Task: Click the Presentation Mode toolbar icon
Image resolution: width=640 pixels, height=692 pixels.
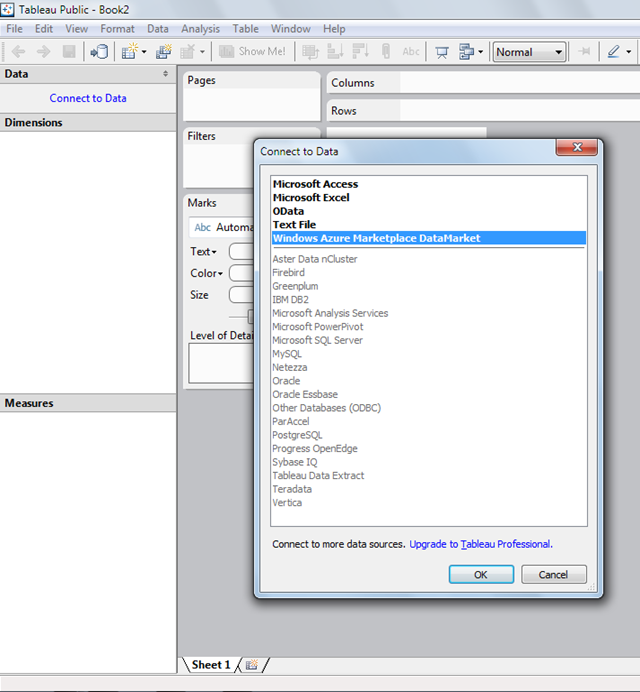Action: 442,52
